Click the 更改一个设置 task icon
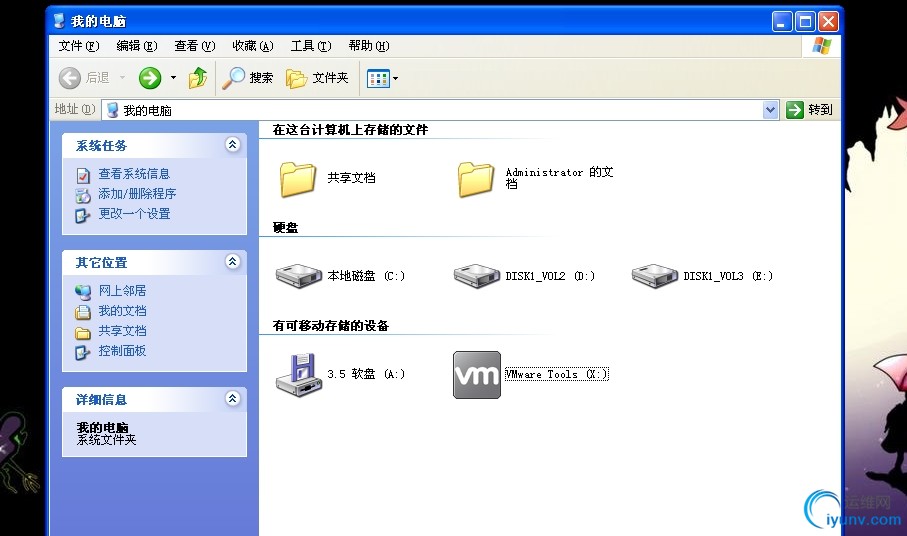 (83, 216)
